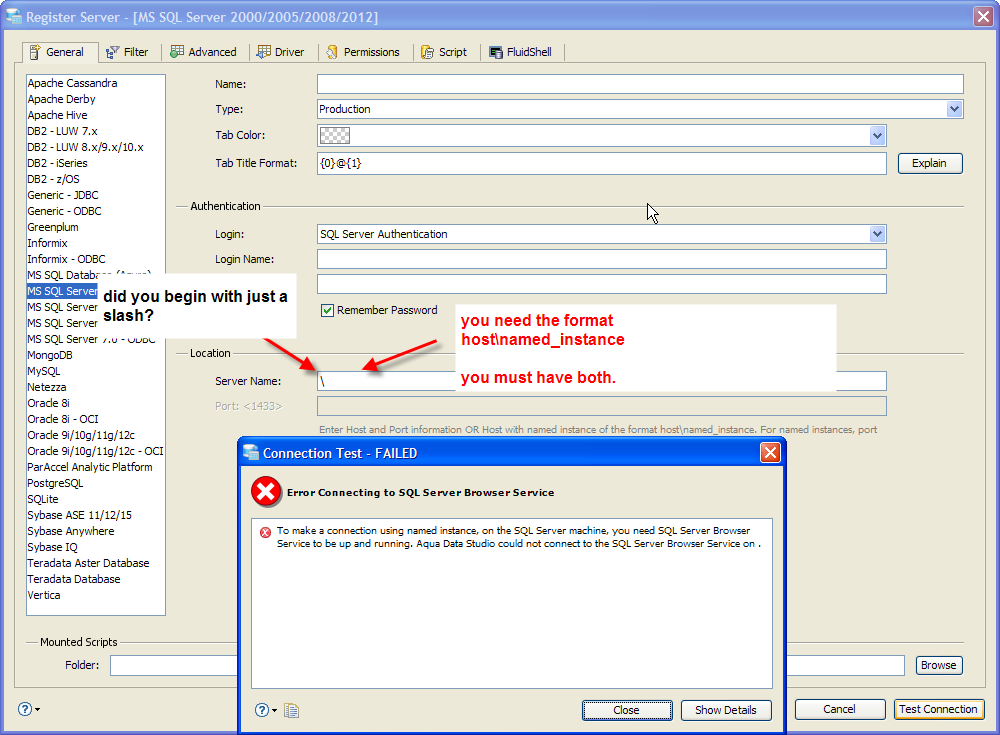
Task: Switch to the Driver tab
Action: pyautogui.click(x=281, y=52)
